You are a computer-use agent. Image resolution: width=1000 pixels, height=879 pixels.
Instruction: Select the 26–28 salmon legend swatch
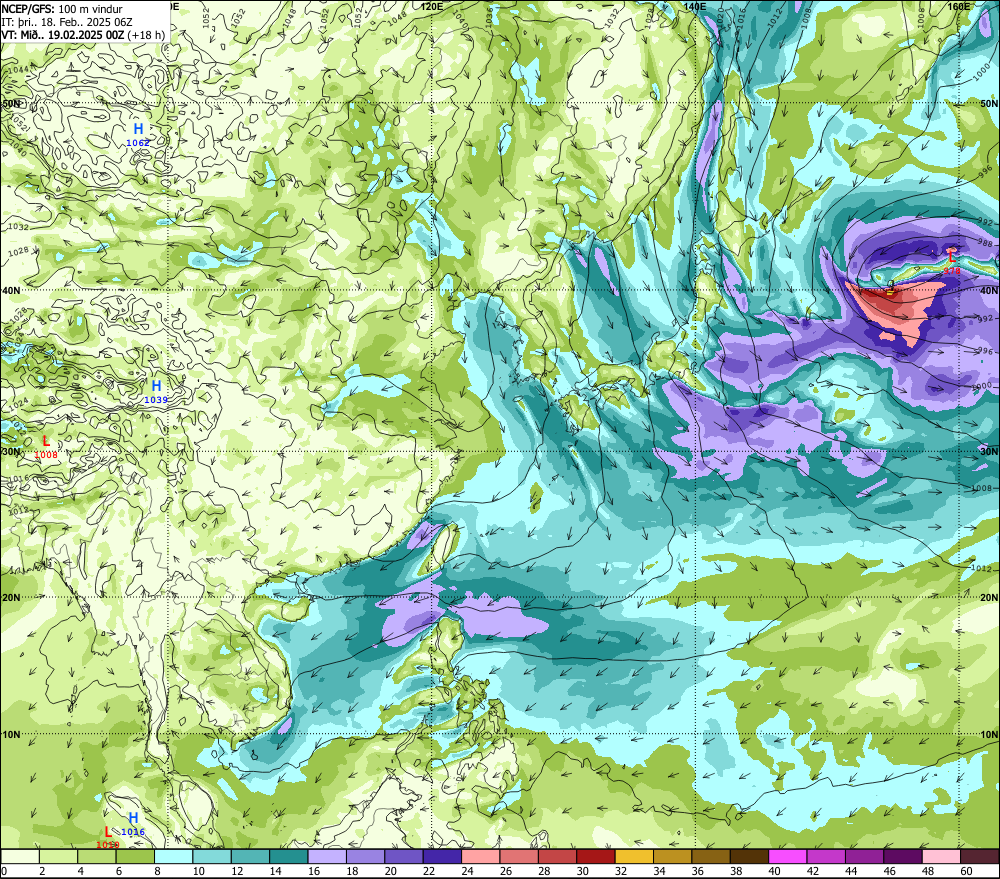point(519,856)
